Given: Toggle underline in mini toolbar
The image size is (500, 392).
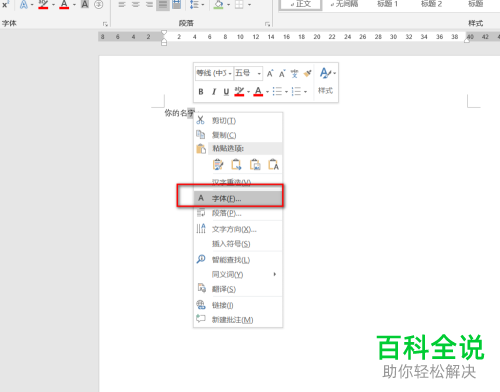Looking at the screenshot, I should [226, 91].
